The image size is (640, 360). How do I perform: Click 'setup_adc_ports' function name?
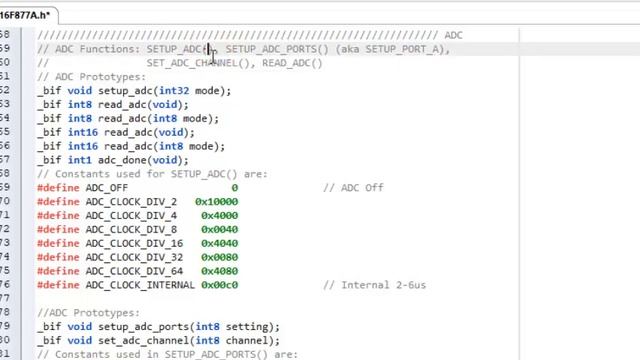click(x=143, y=327)
